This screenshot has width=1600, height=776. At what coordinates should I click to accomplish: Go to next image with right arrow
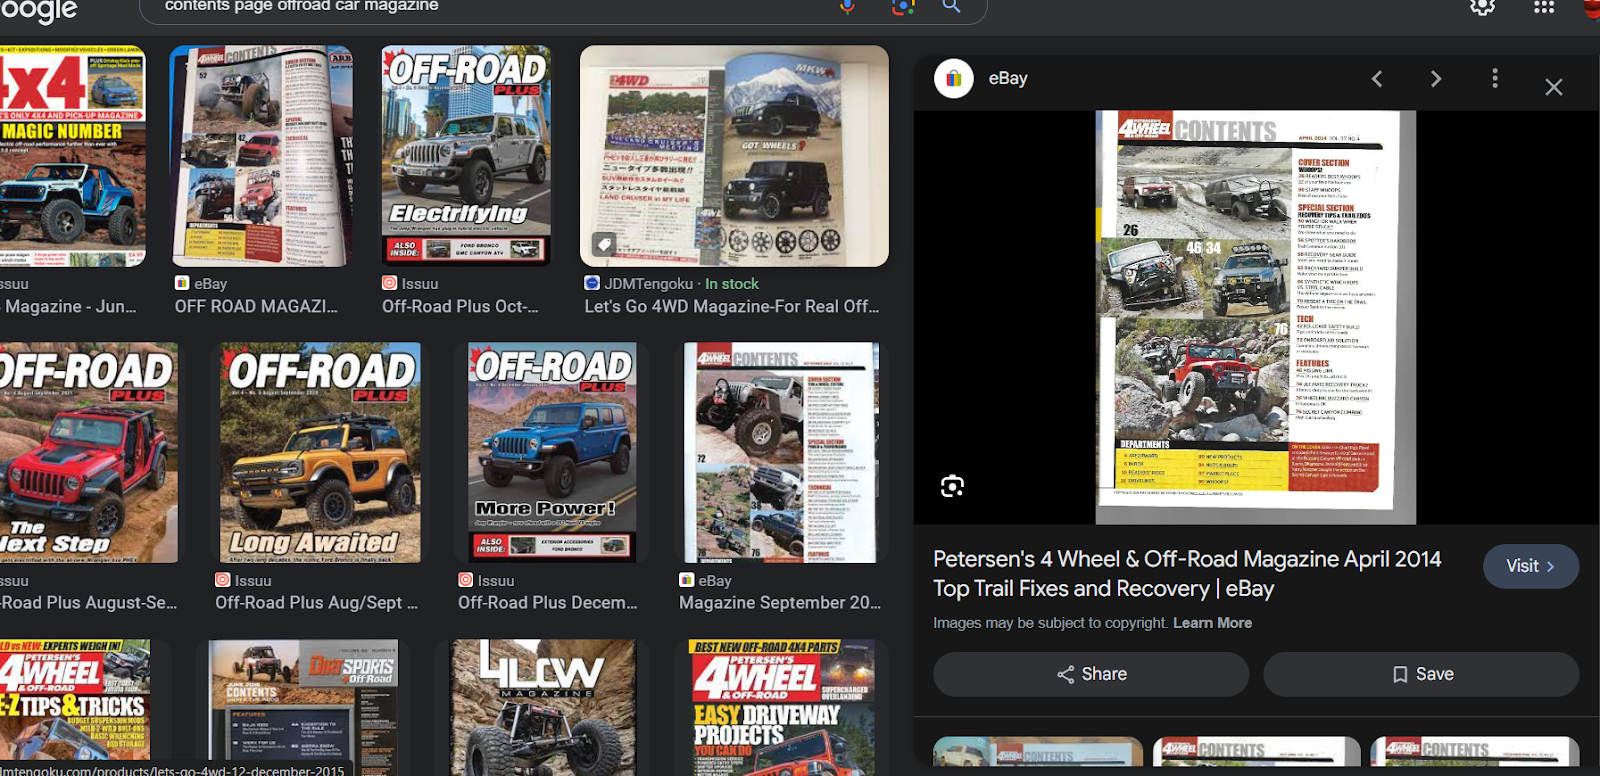coord(1436,79)
